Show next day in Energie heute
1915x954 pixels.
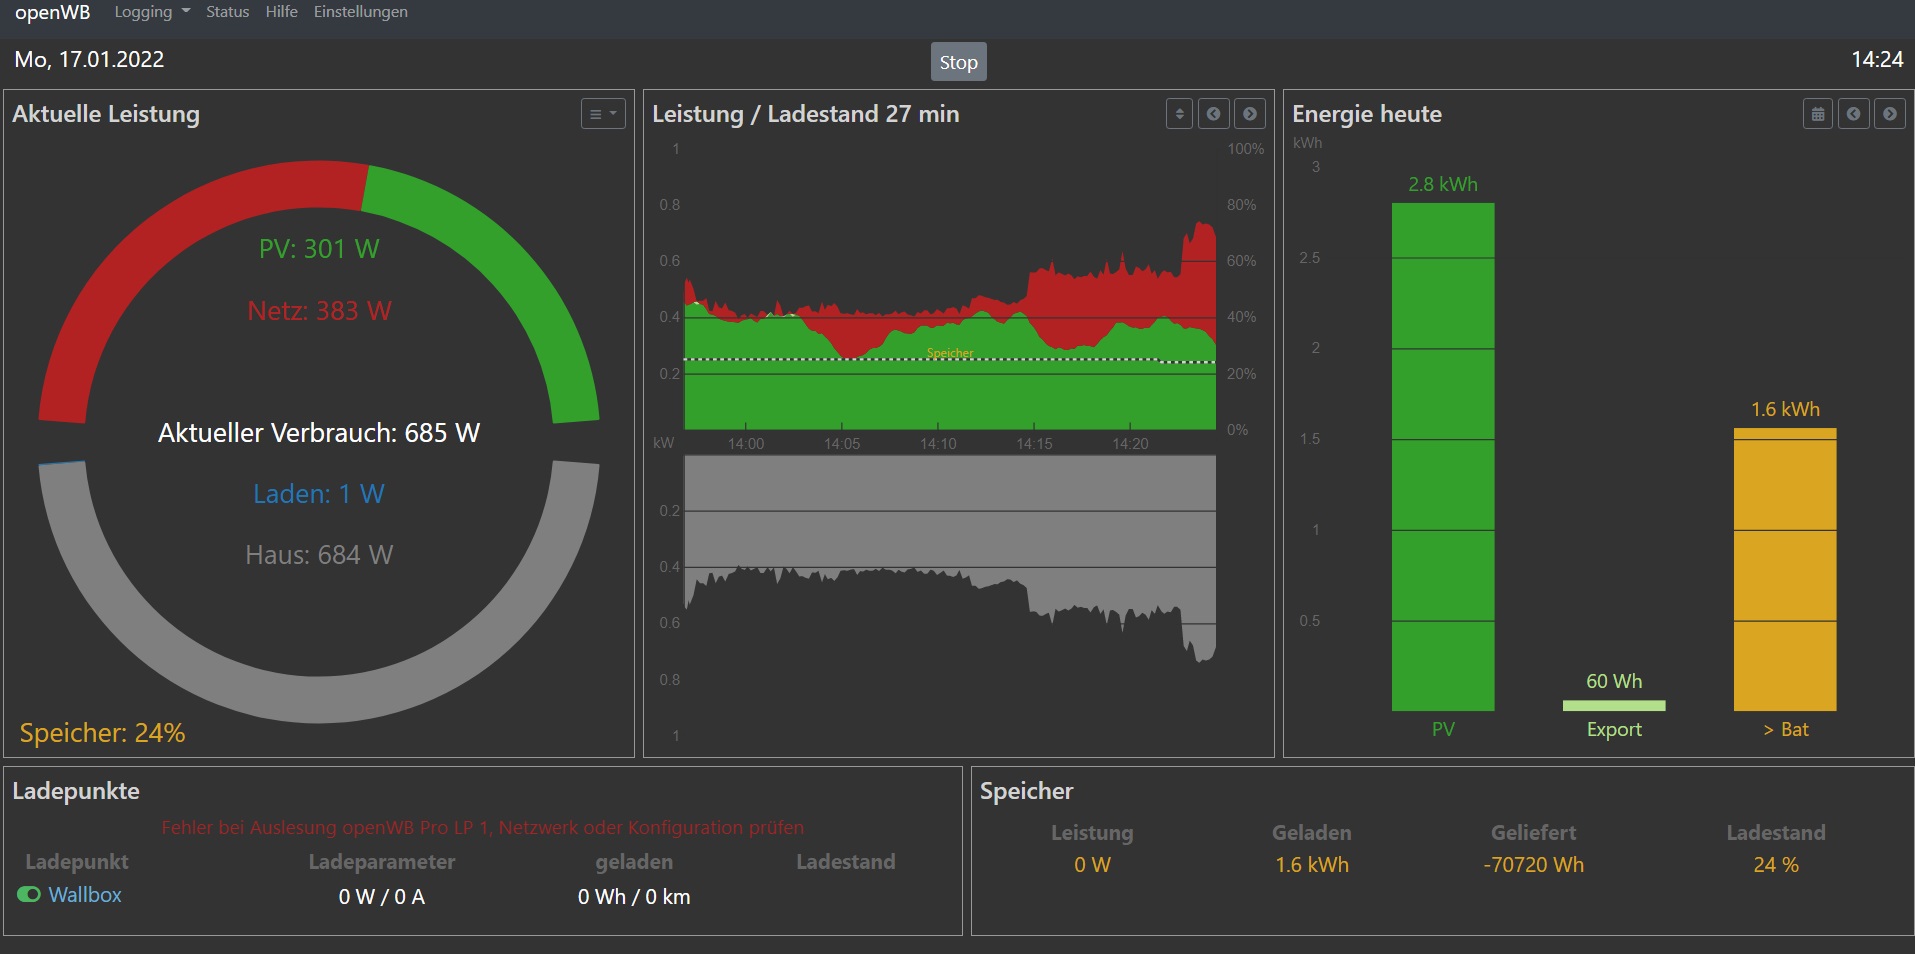click(1890, 114)
